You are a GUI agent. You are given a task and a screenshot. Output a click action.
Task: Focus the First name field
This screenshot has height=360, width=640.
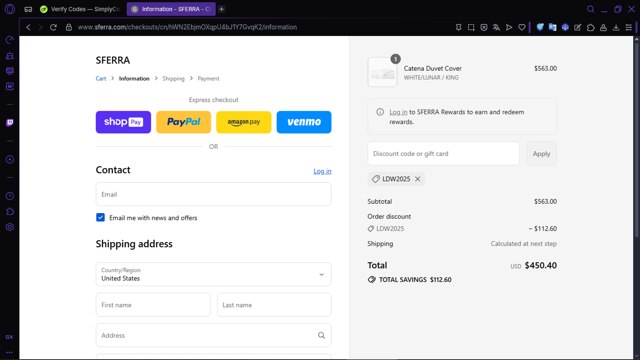click(153, 305)
